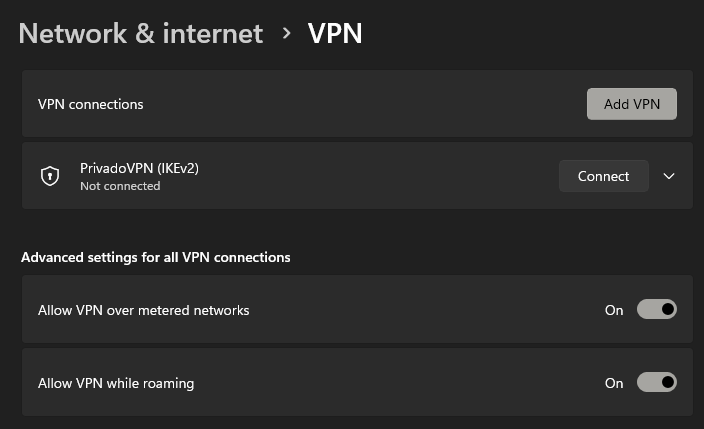This screenshot has height=429, width=704.
Task: Expand PrivadoVPN details with the chevron
Action: coord(669,176)
